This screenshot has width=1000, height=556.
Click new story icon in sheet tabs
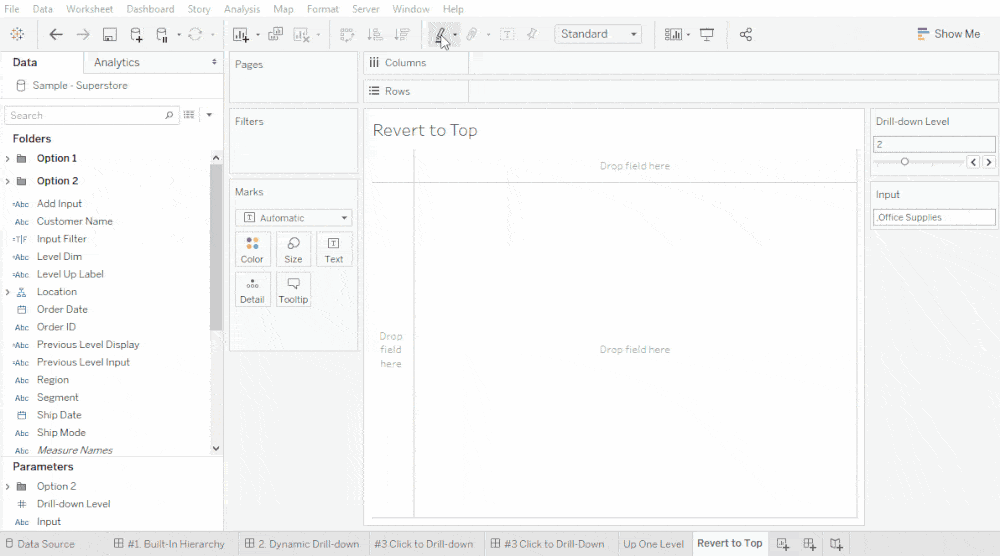[x=836, y=544]
